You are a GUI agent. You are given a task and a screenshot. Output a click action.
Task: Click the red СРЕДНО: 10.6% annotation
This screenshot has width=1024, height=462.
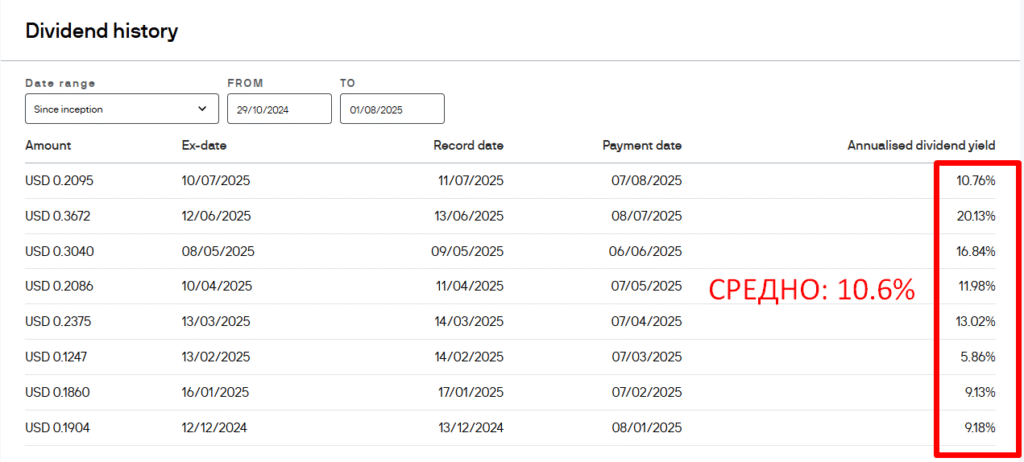coord(812,291)
